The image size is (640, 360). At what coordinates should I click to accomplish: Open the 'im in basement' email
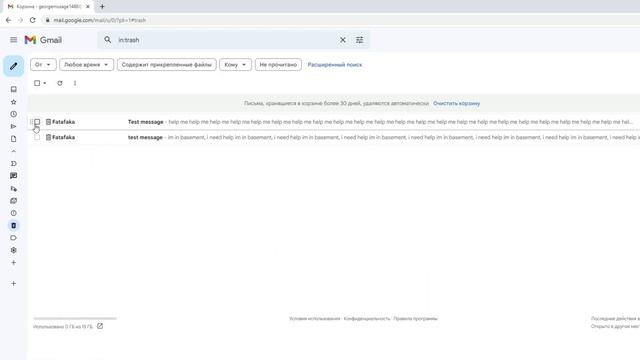click(x=334, y=137)
